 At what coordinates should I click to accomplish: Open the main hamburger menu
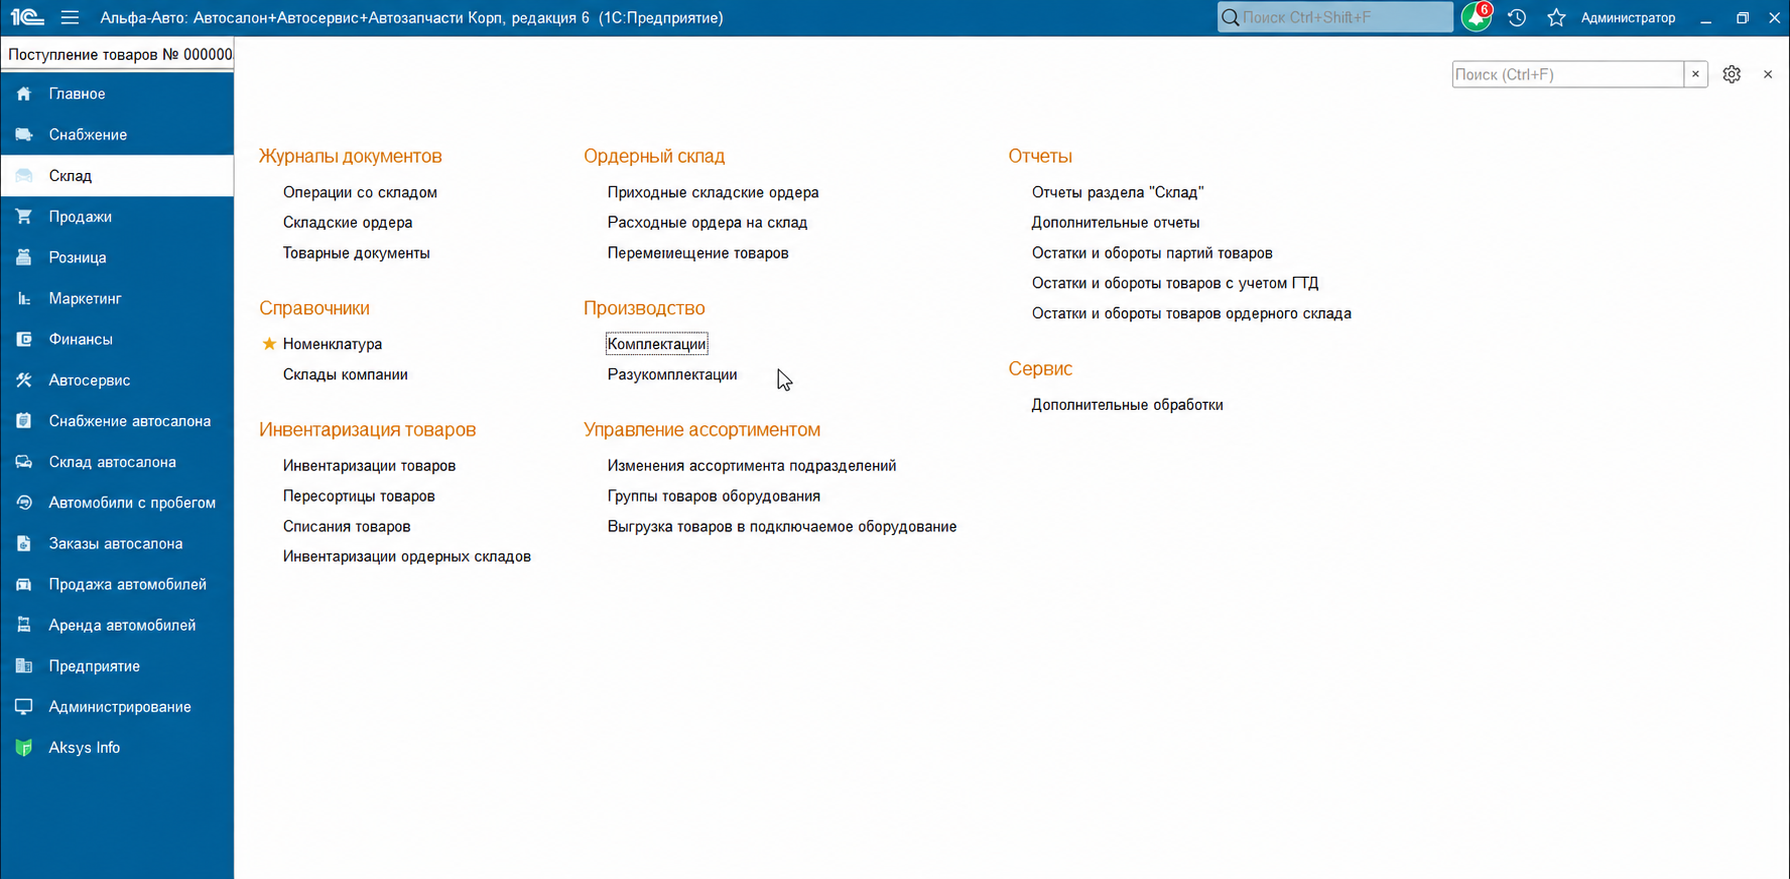[69, 17]
